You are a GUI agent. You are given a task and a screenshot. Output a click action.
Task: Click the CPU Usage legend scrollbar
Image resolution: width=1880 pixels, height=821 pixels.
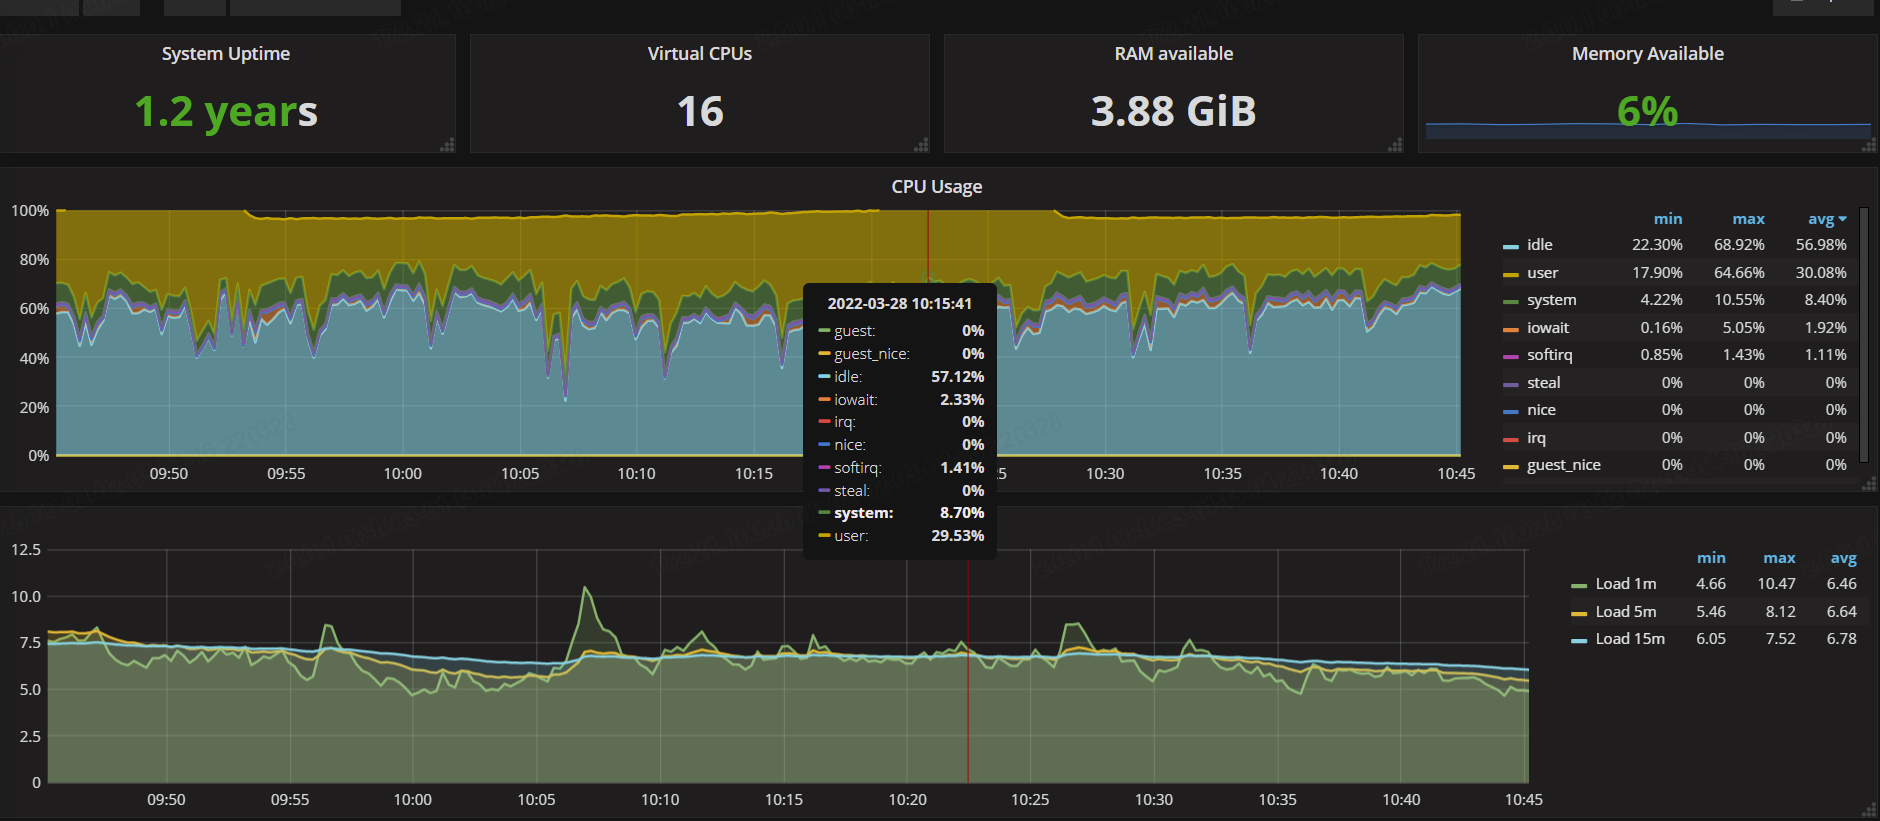(1863, 335)
